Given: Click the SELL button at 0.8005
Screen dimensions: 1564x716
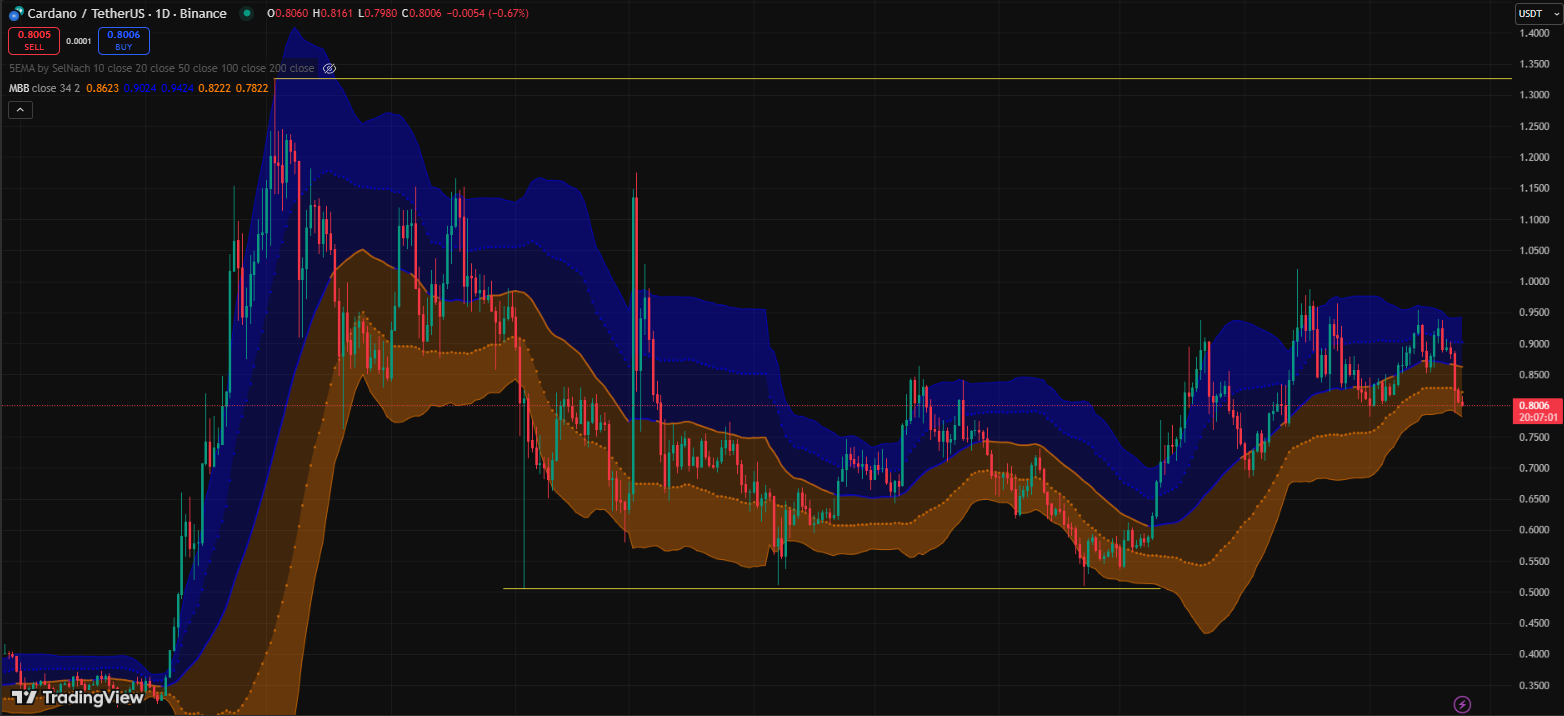Looking at the screenshot, I should pos(34,40).
